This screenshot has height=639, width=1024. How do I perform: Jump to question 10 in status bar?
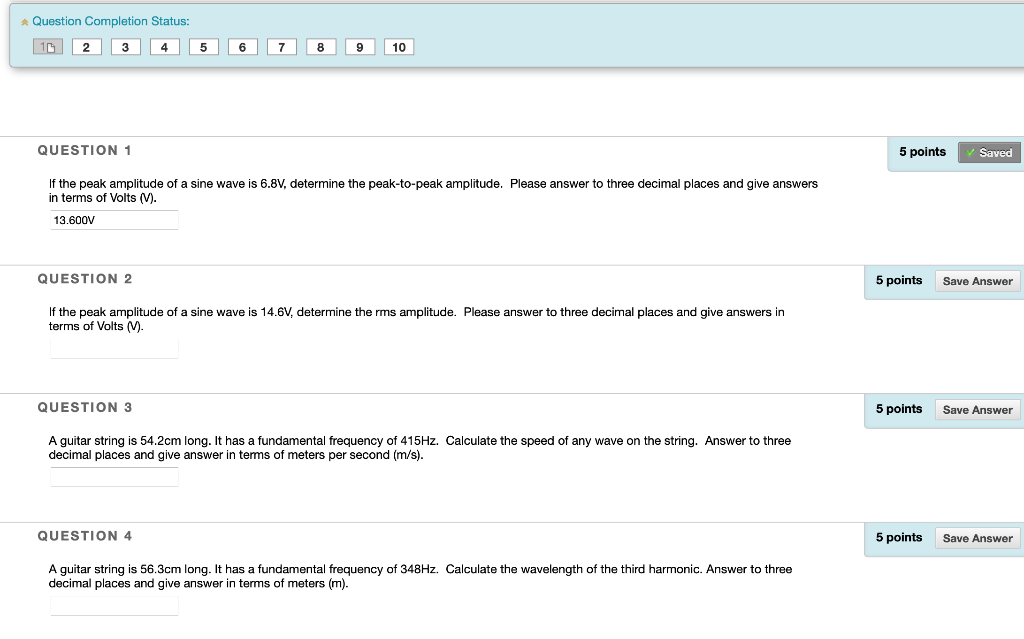click(x=399, y=47)
